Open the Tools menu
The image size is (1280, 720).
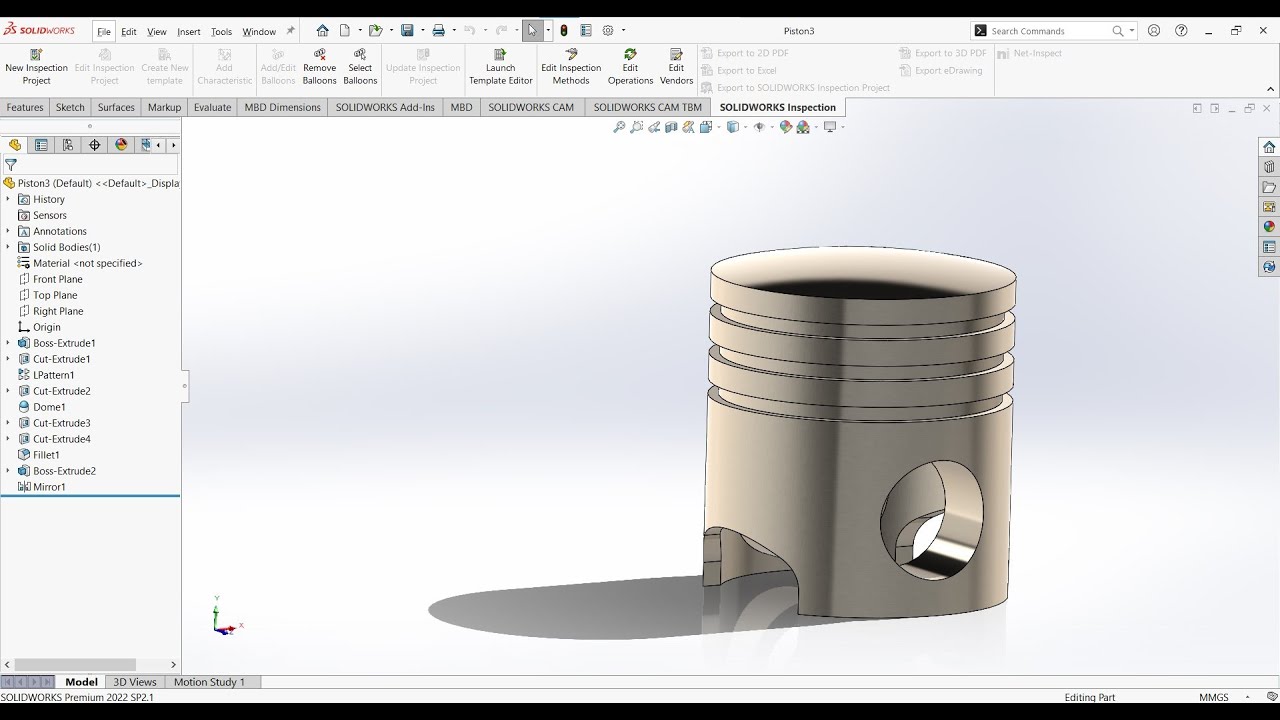[221, 31]
